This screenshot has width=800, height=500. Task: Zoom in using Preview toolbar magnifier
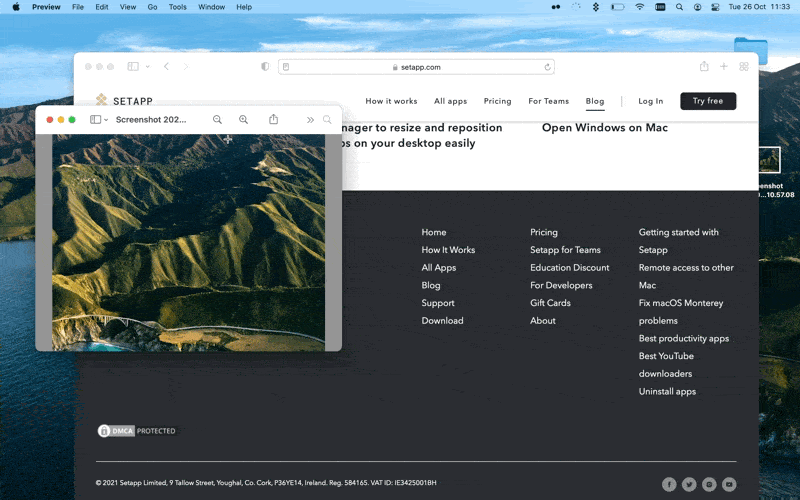point(243,119)
